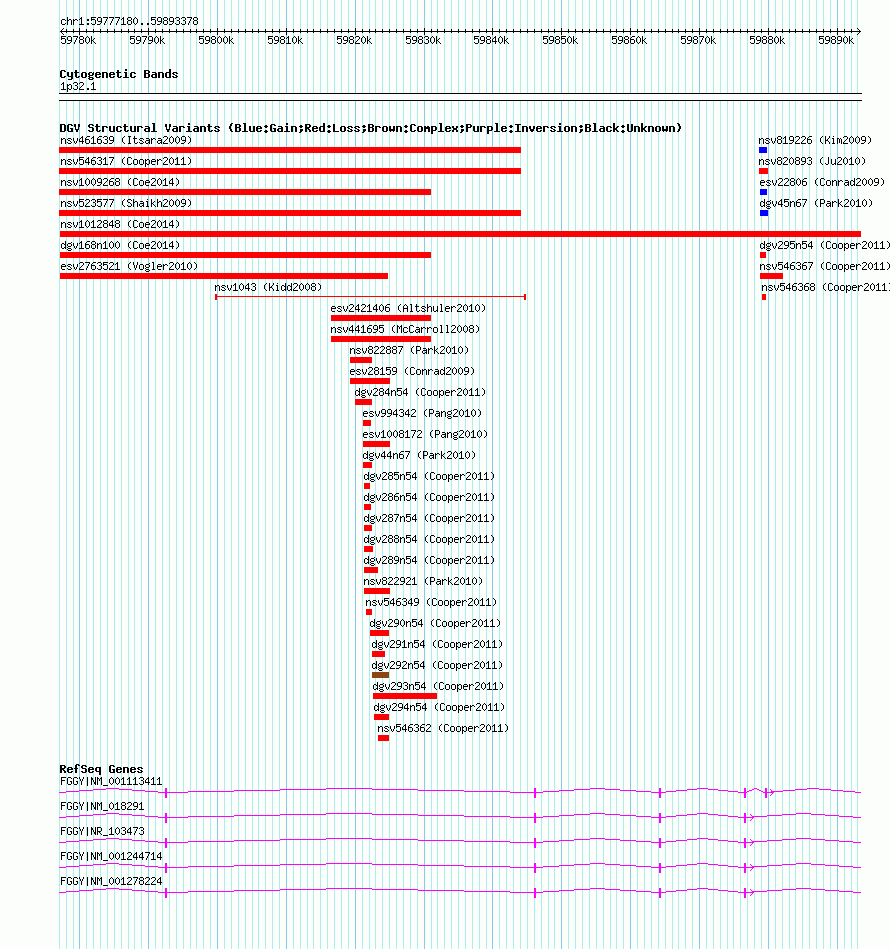Click nsv822887 (Park2010) variant label
The height and width of the screenshot is (949, 890).
click(x=409, y=350)
